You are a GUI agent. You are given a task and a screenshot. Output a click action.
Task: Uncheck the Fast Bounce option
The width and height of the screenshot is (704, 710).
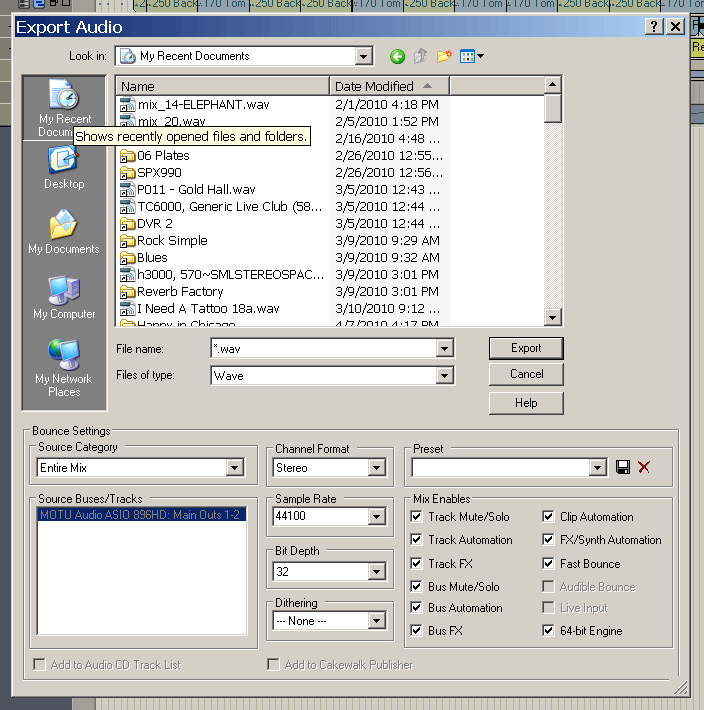click(549, 564)
